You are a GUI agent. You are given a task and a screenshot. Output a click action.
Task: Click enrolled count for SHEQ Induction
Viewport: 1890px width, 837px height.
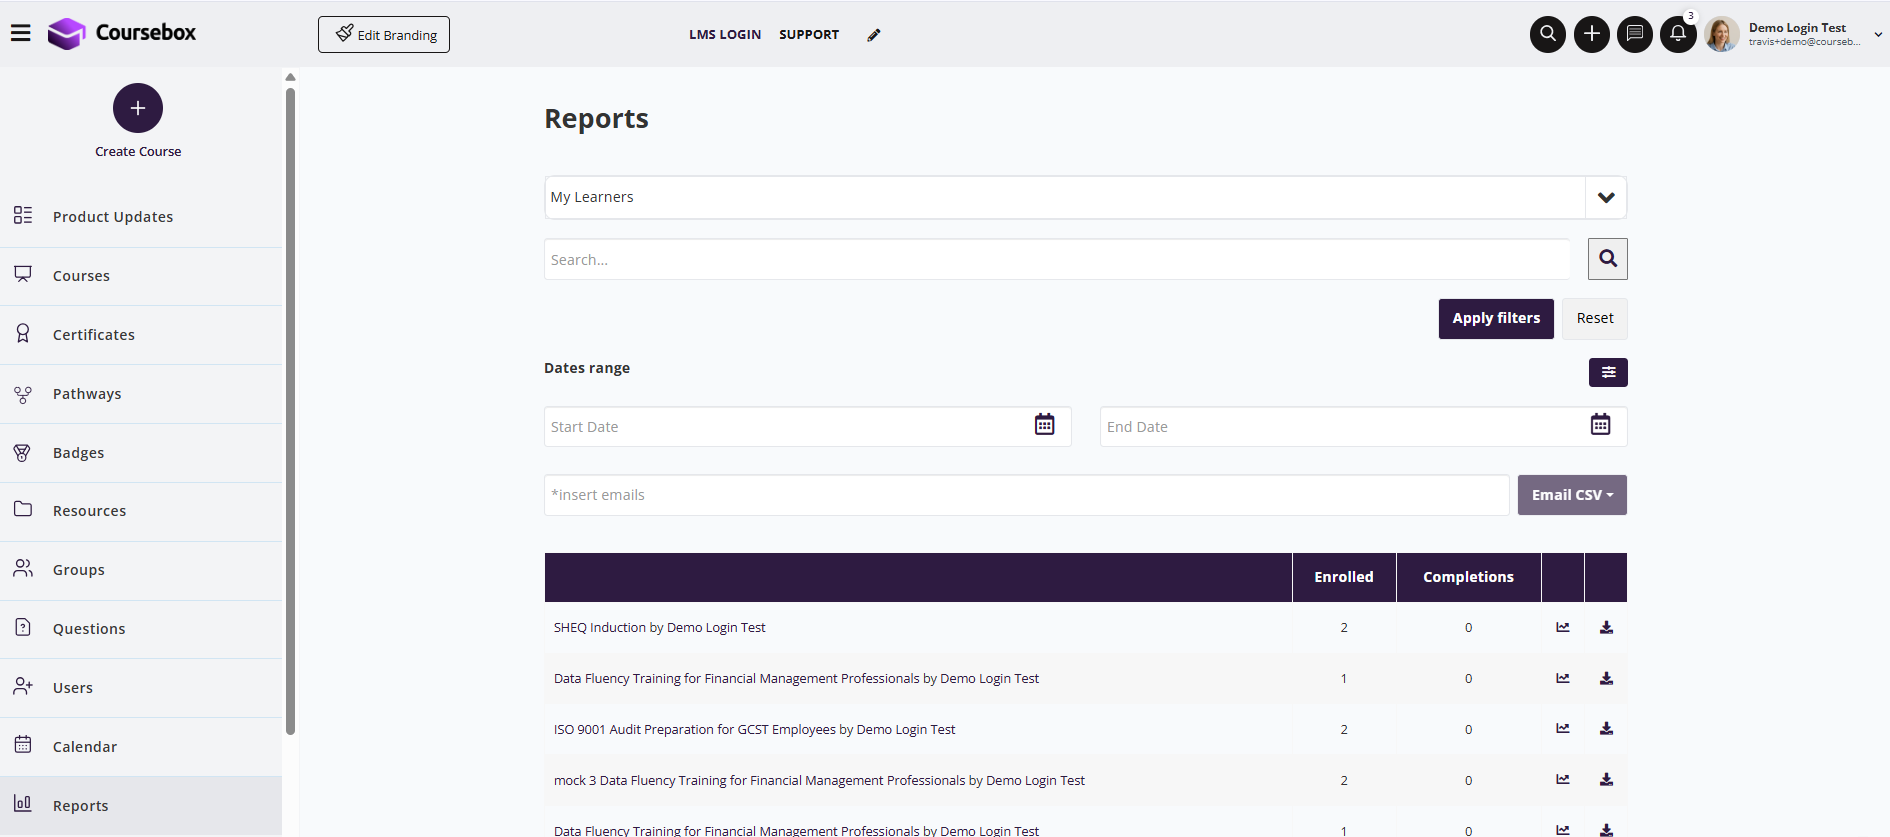(x=1344, y=628)
